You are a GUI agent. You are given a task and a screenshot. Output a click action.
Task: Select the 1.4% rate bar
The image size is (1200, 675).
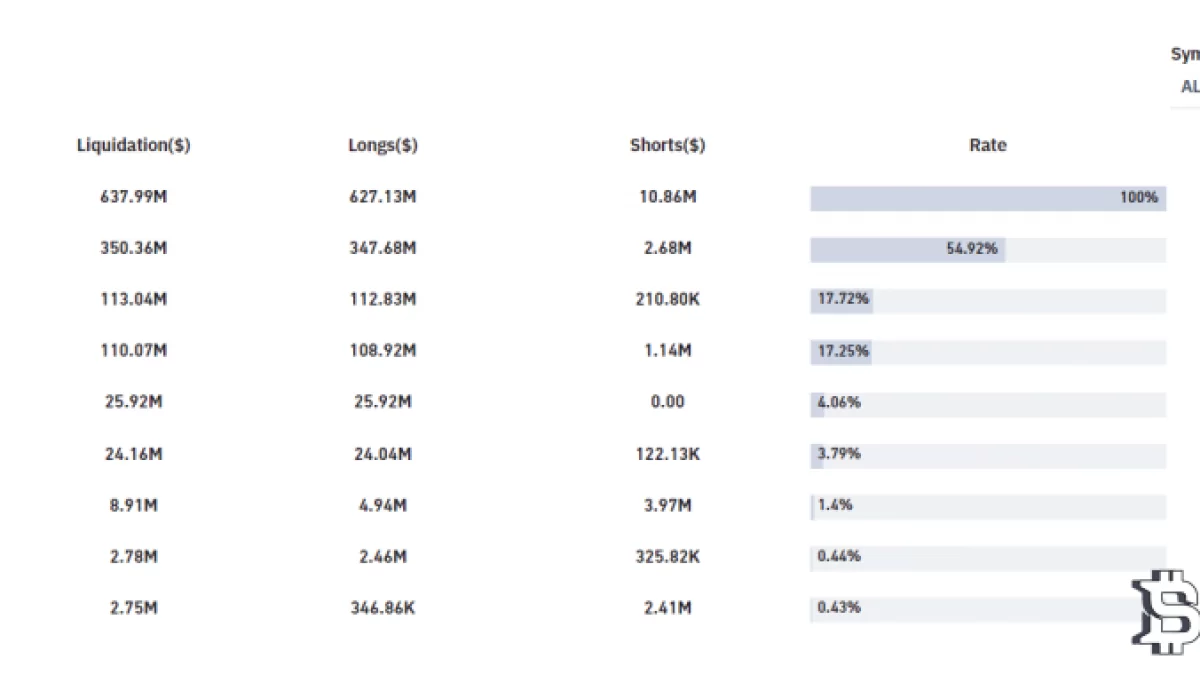(x=987, y=506)
